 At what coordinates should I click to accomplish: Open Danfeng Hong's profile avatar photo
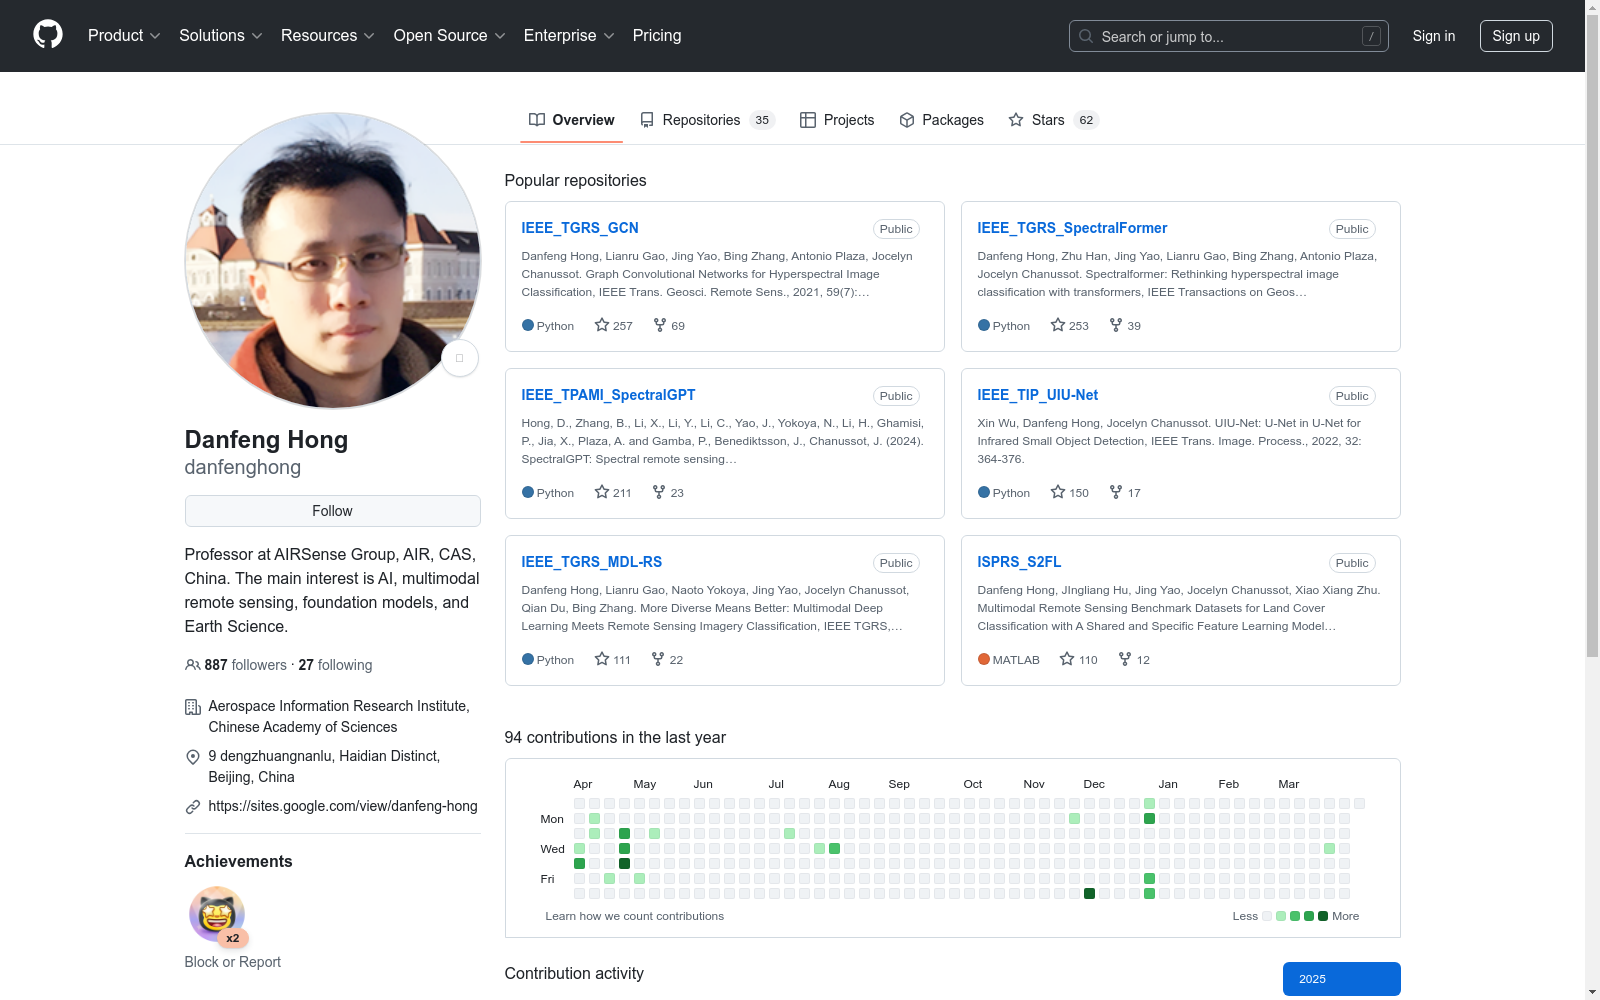pos(333,260)
